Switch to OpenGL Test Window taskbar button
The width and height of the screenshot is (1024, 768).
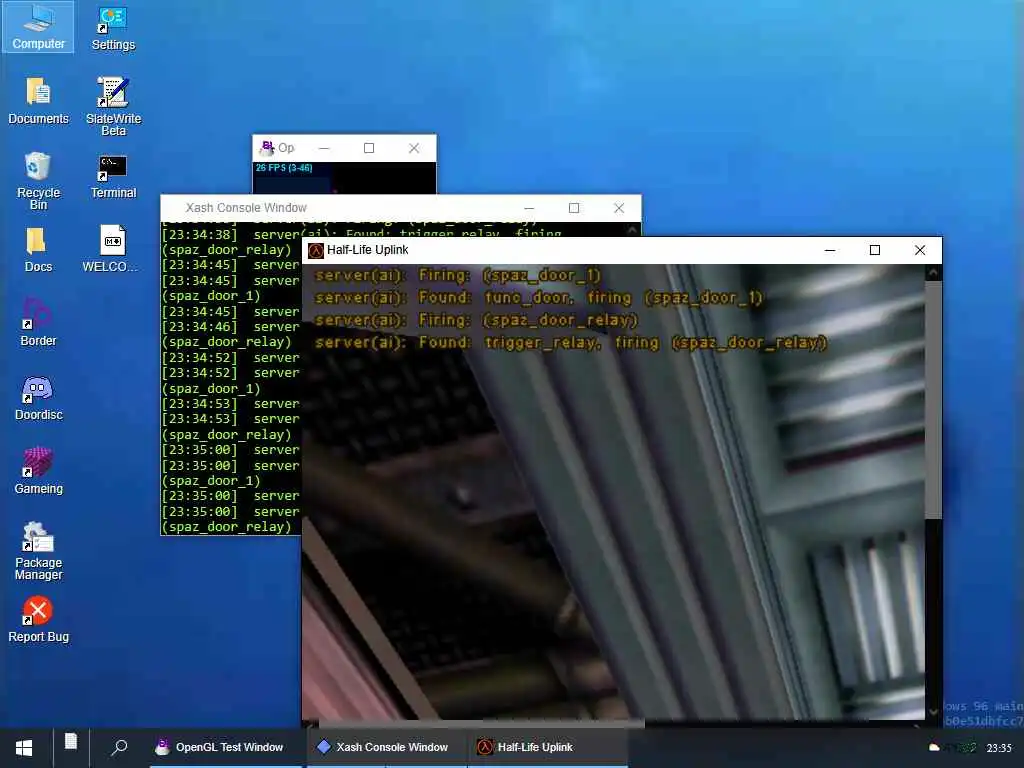click(x=228, y=747)
